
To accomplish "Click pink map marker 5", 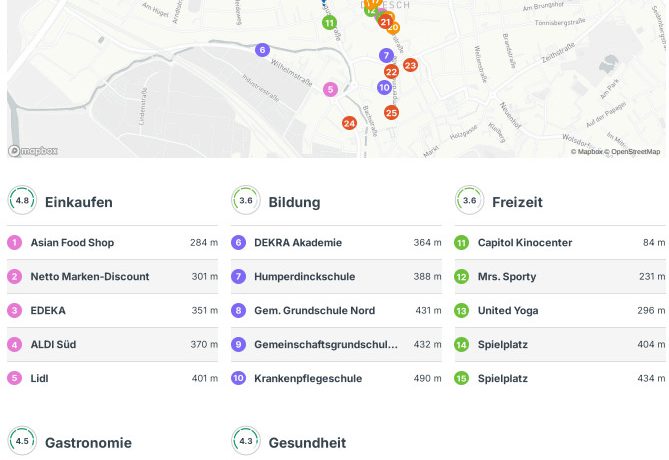I will [330, 90].
